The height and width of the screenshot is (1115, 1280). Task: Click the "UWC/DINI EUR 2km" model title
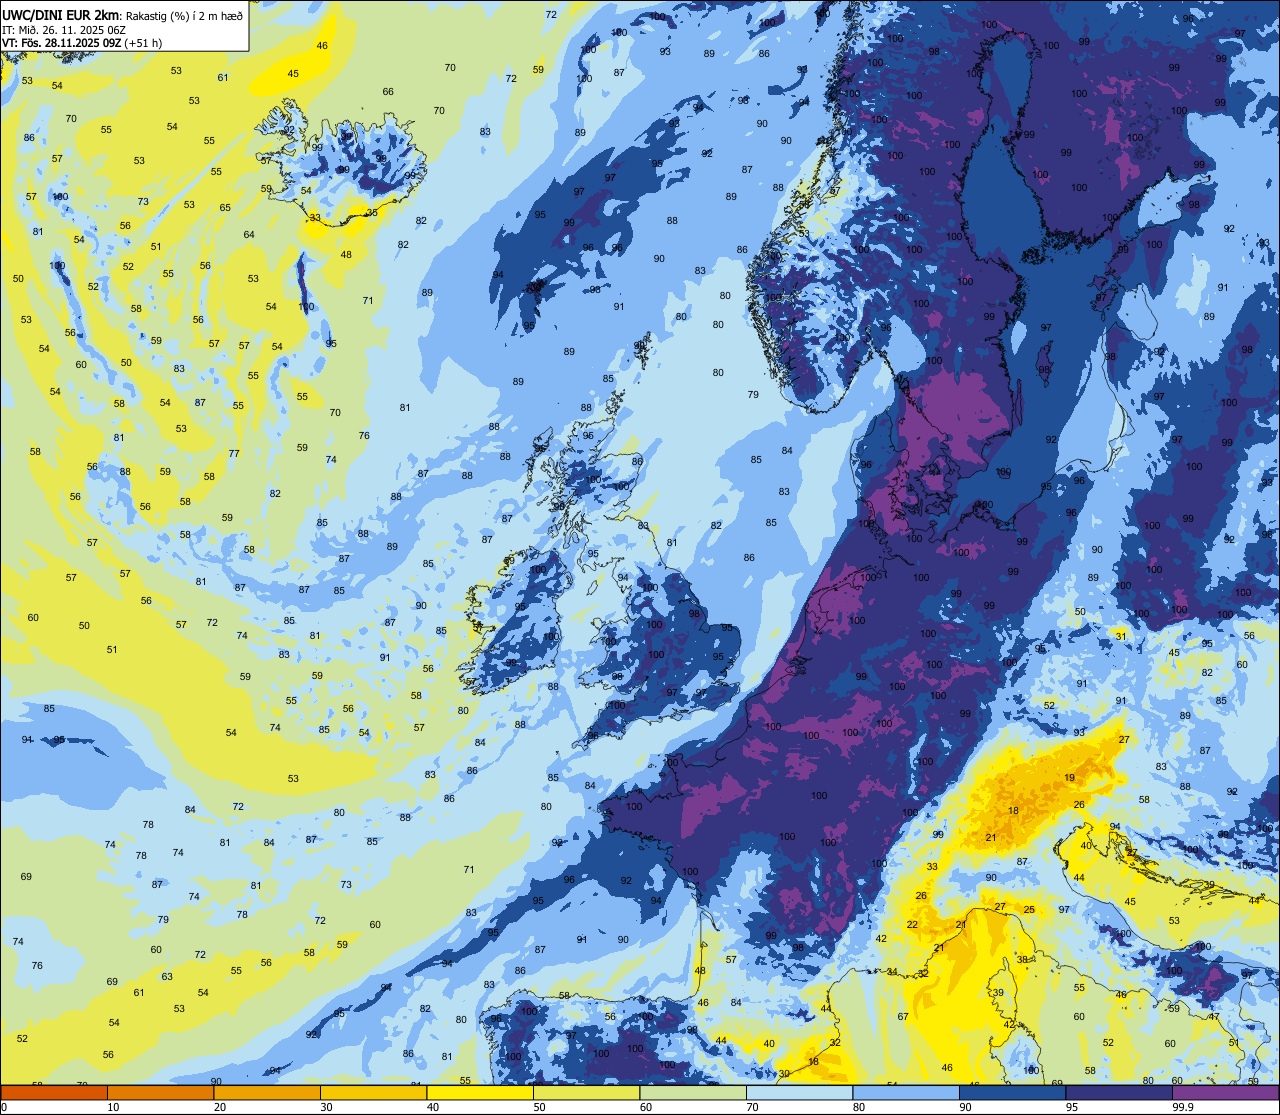[x=62, y=14]
